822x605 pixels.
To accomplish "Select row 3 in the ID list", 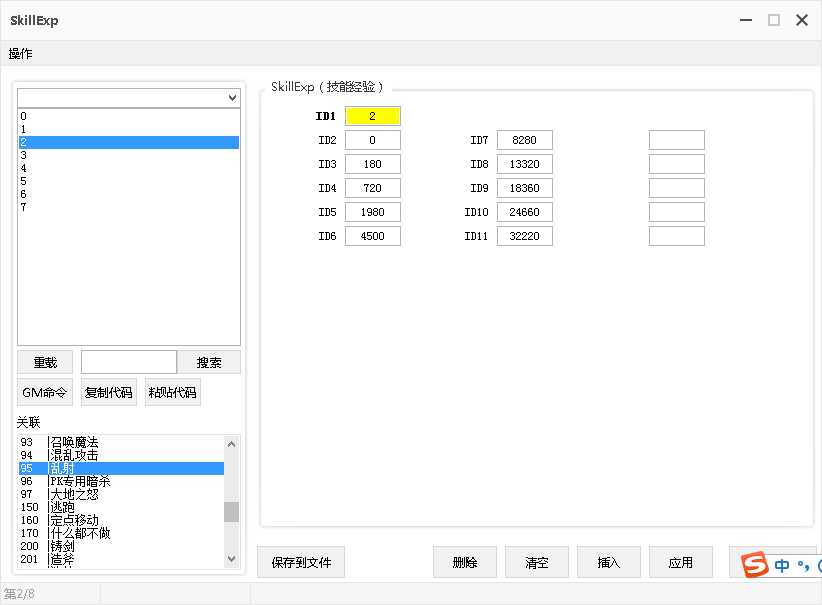I will click(x=129, y=155).
